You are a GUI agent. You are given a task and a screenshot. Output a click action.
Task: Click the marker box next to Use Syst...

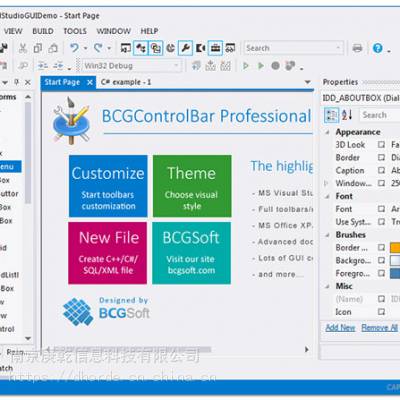coord(381,222)
